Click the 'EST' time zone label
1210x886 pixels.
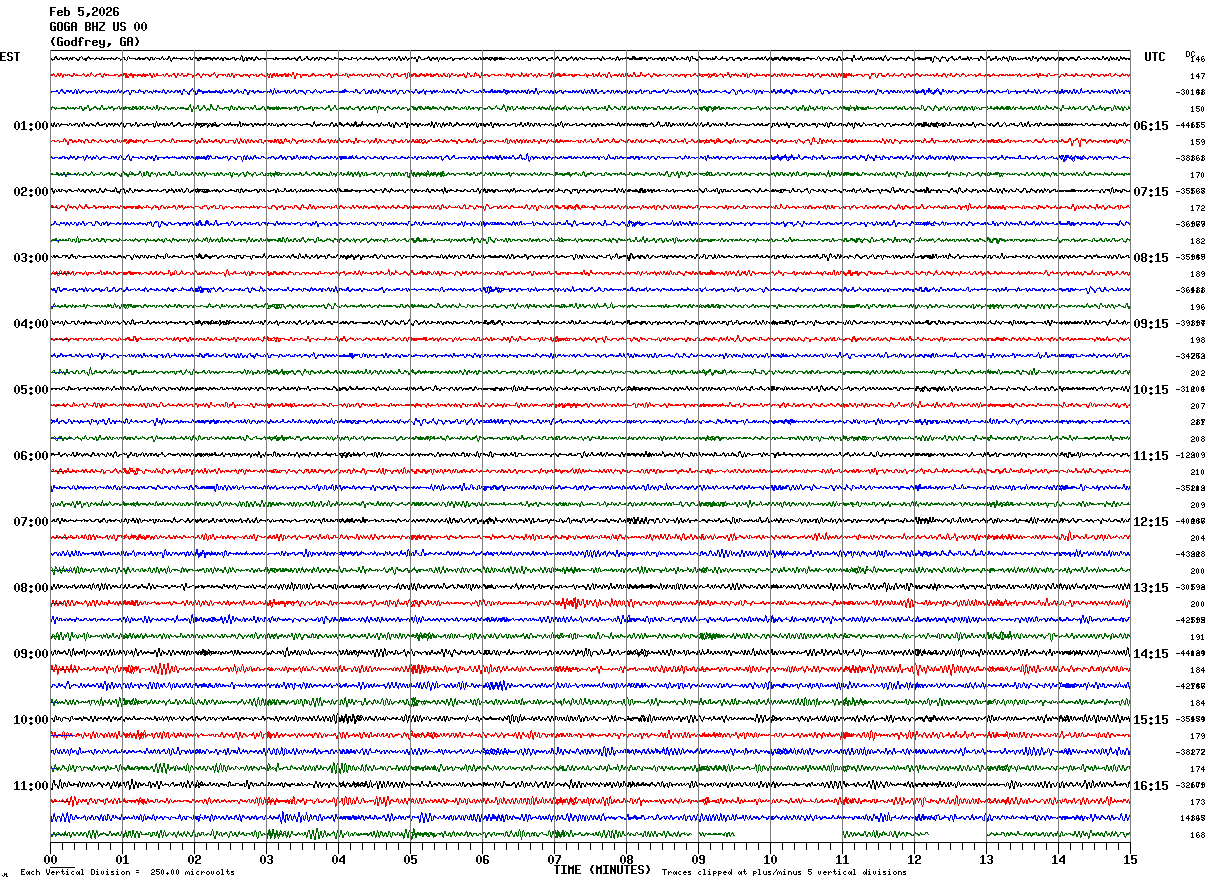(x=10, y=57)
